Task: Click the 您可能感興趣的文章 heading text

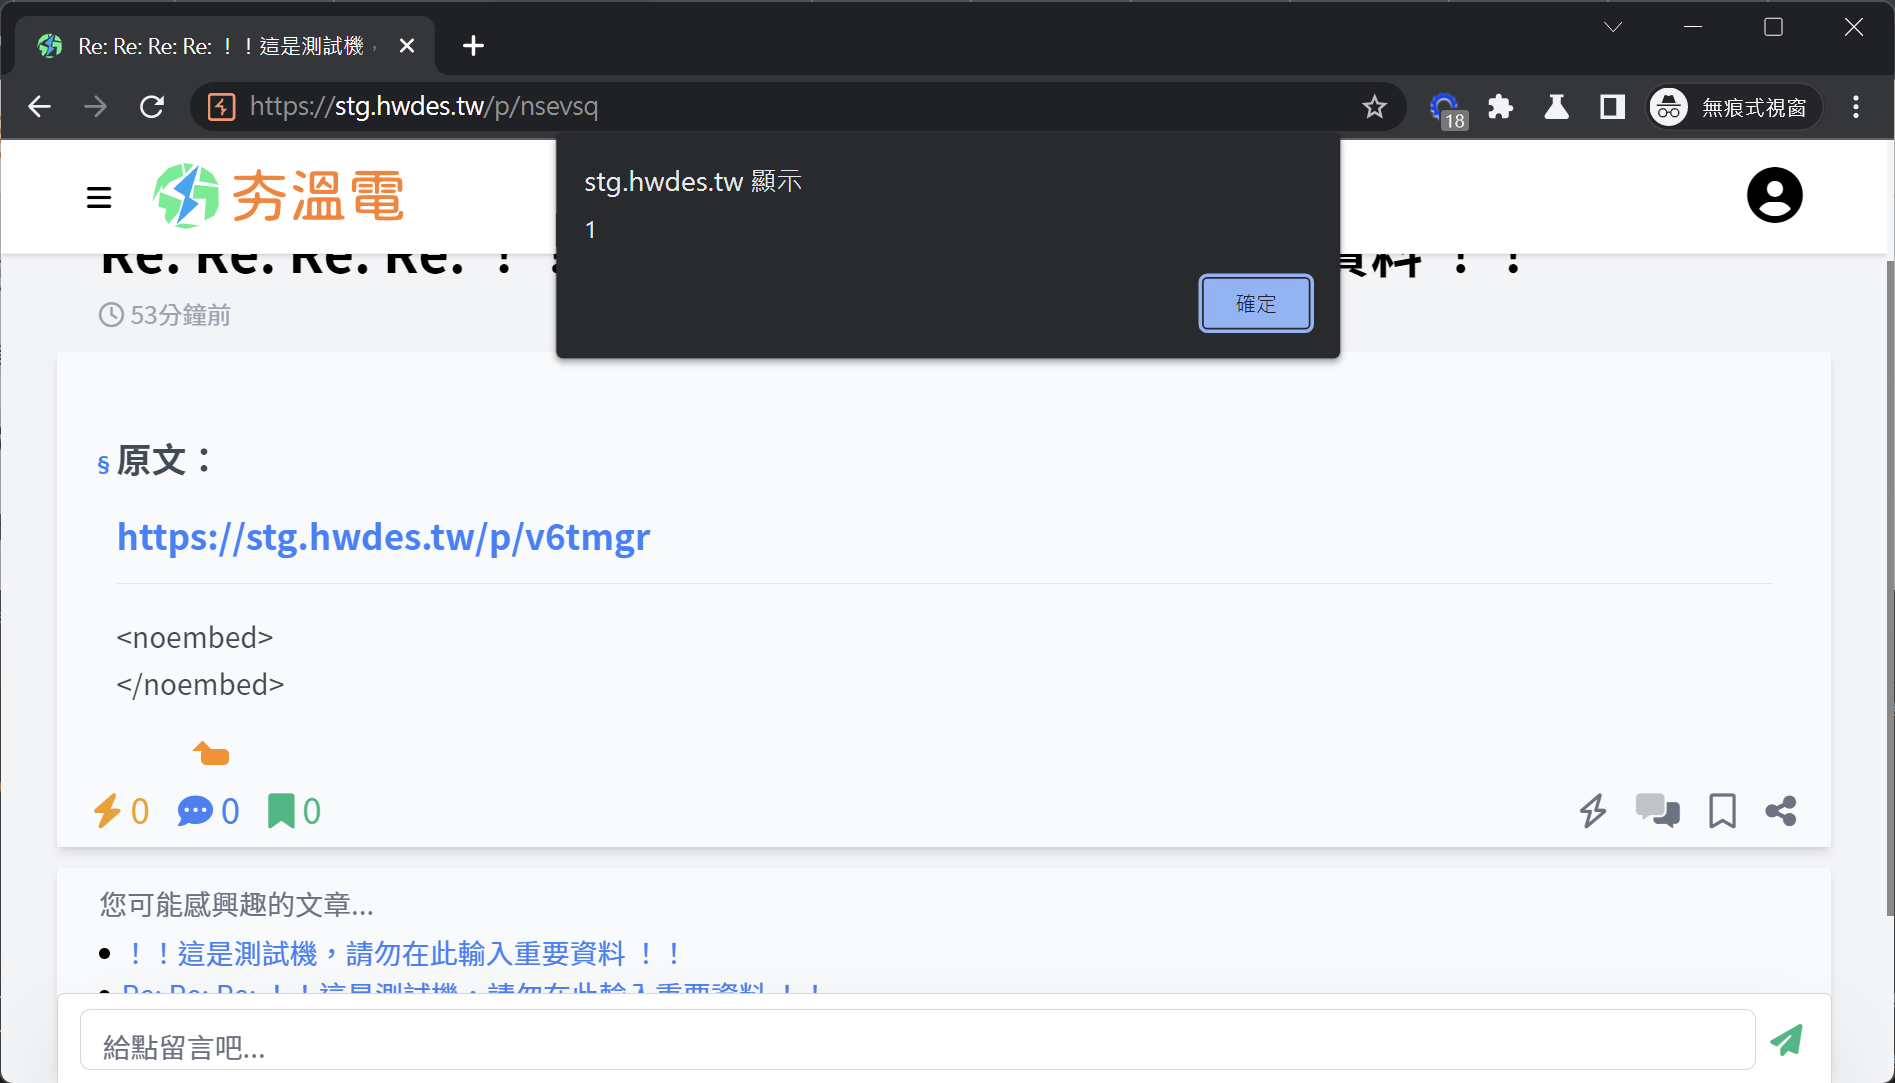Action: 237,905
